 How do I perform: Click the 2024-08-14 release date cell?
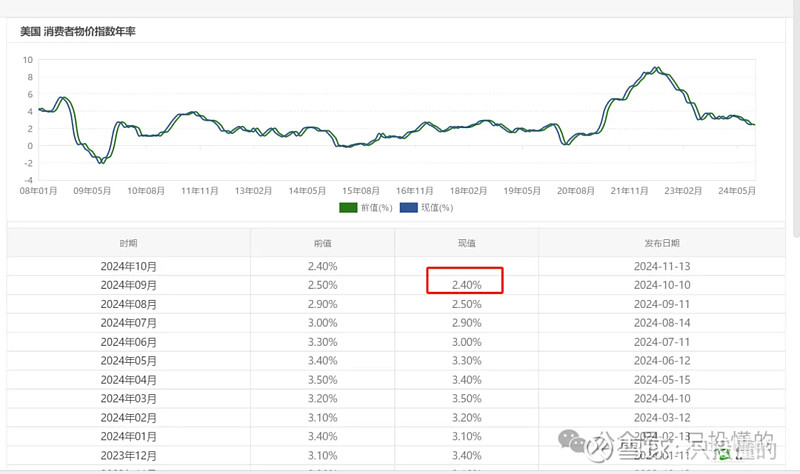662,323
